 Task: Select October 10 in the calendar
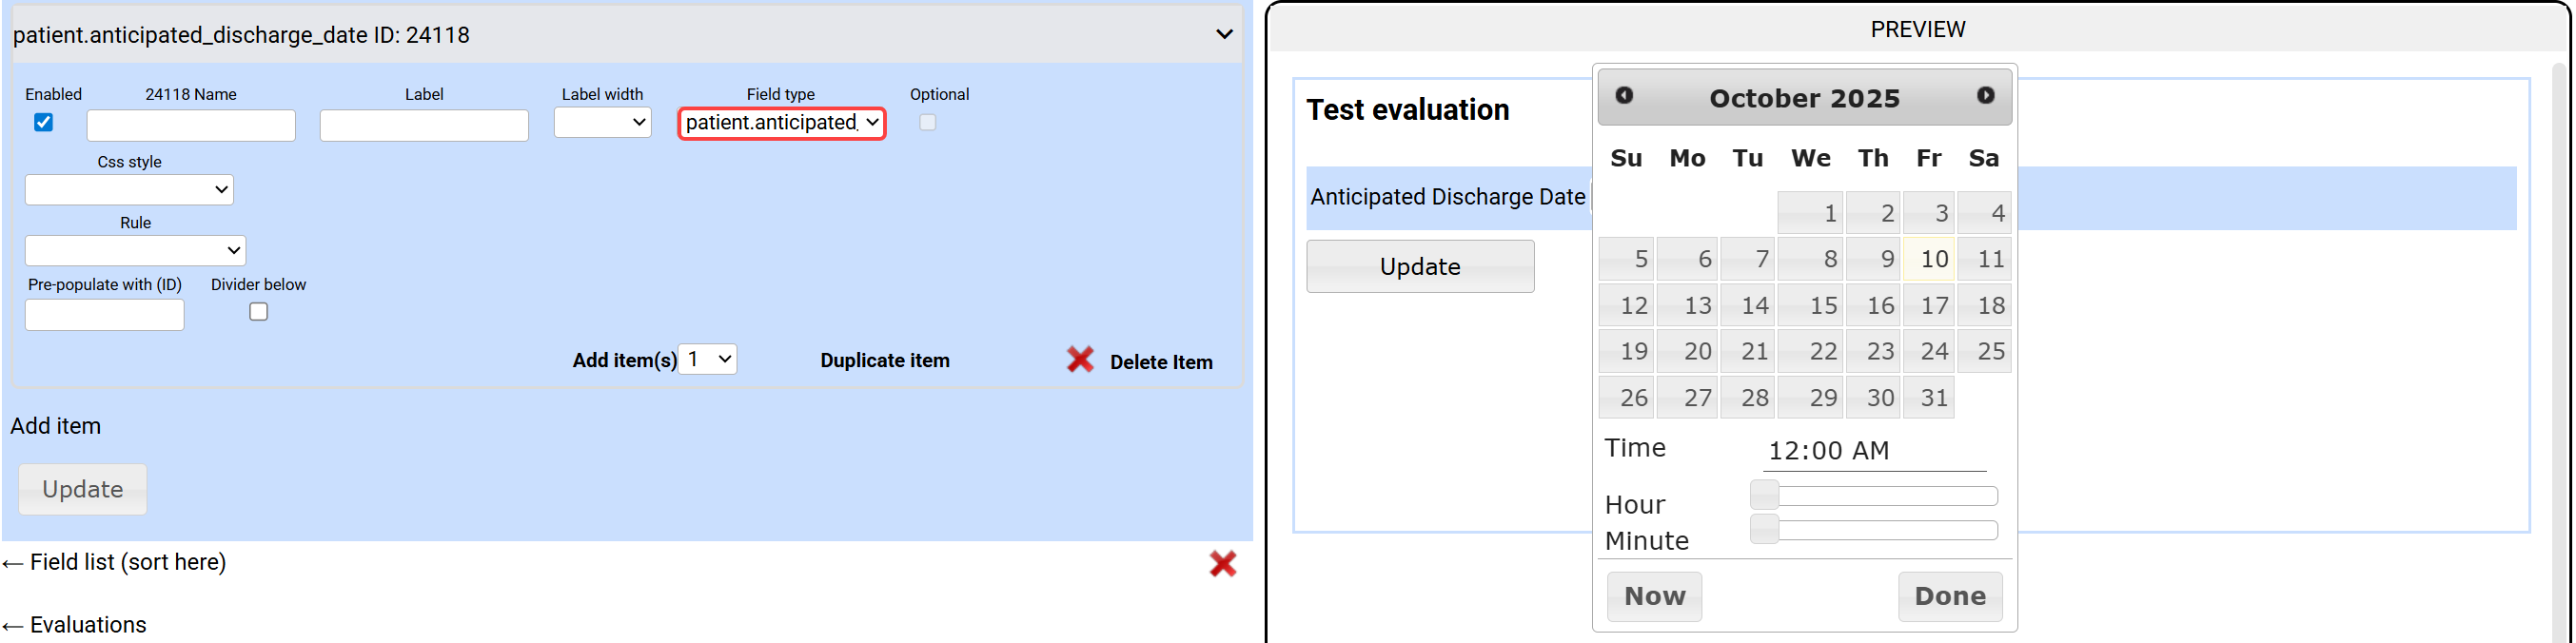coord(1929,260)
